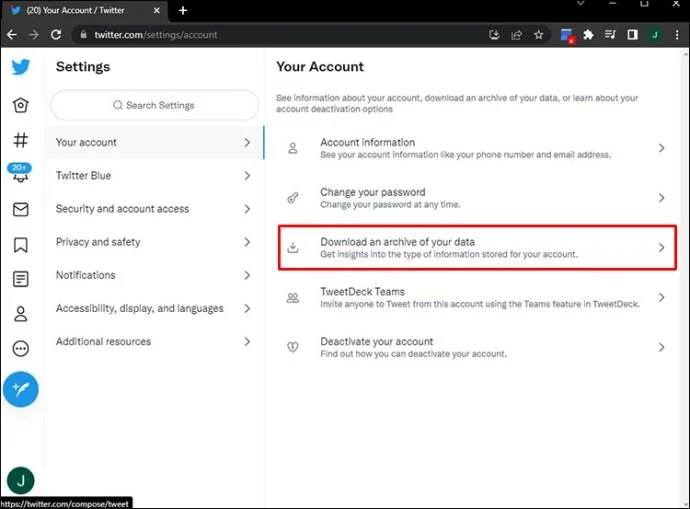Open Notifications bell with 20+ badge
Image resolution: width=690 pixels, height=509 pixels.
tap(20, 172)
